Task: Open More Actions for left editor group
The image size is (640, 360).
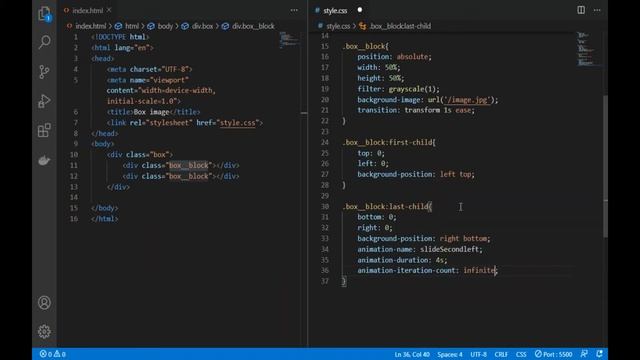Action: pyautogui.click(x=294, y=10)
